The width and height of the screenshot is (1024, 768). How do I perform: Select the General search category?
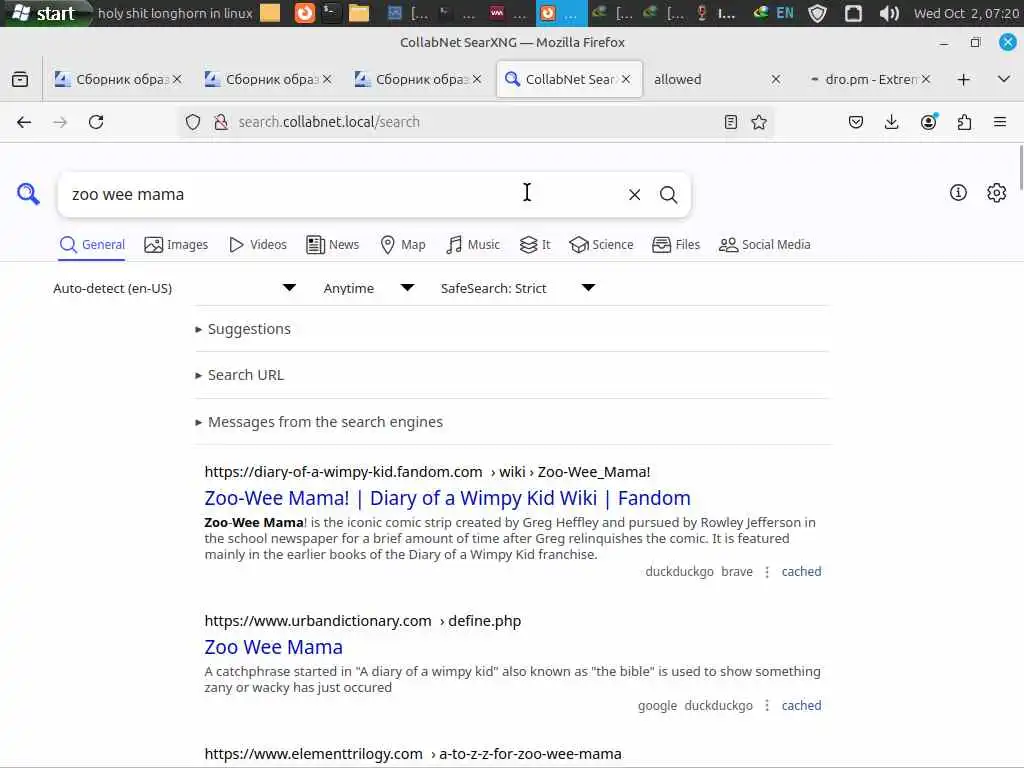(x=91, y=245)
